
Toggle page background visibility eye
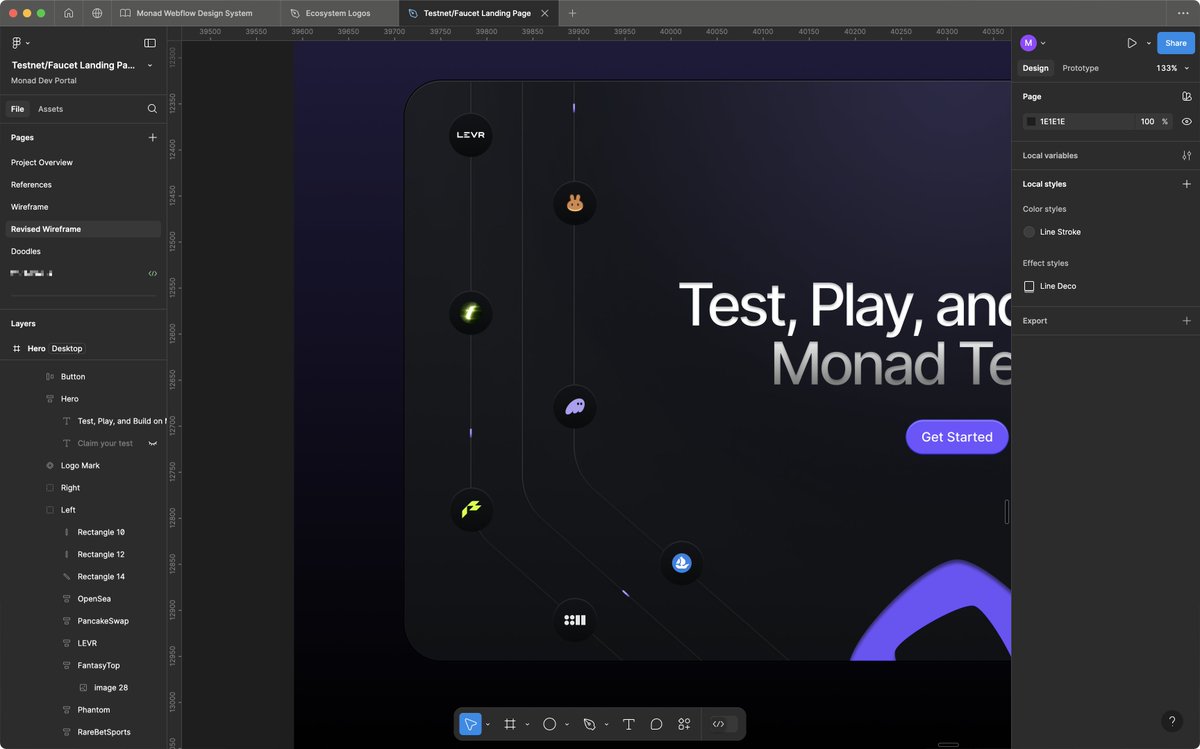pos(1186,121)
